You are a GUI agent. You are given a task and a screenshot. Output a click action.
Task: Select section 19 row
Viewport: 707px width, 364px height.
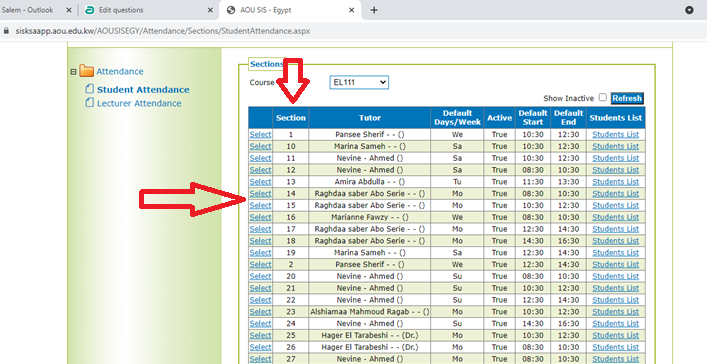(x=260, y=253)
